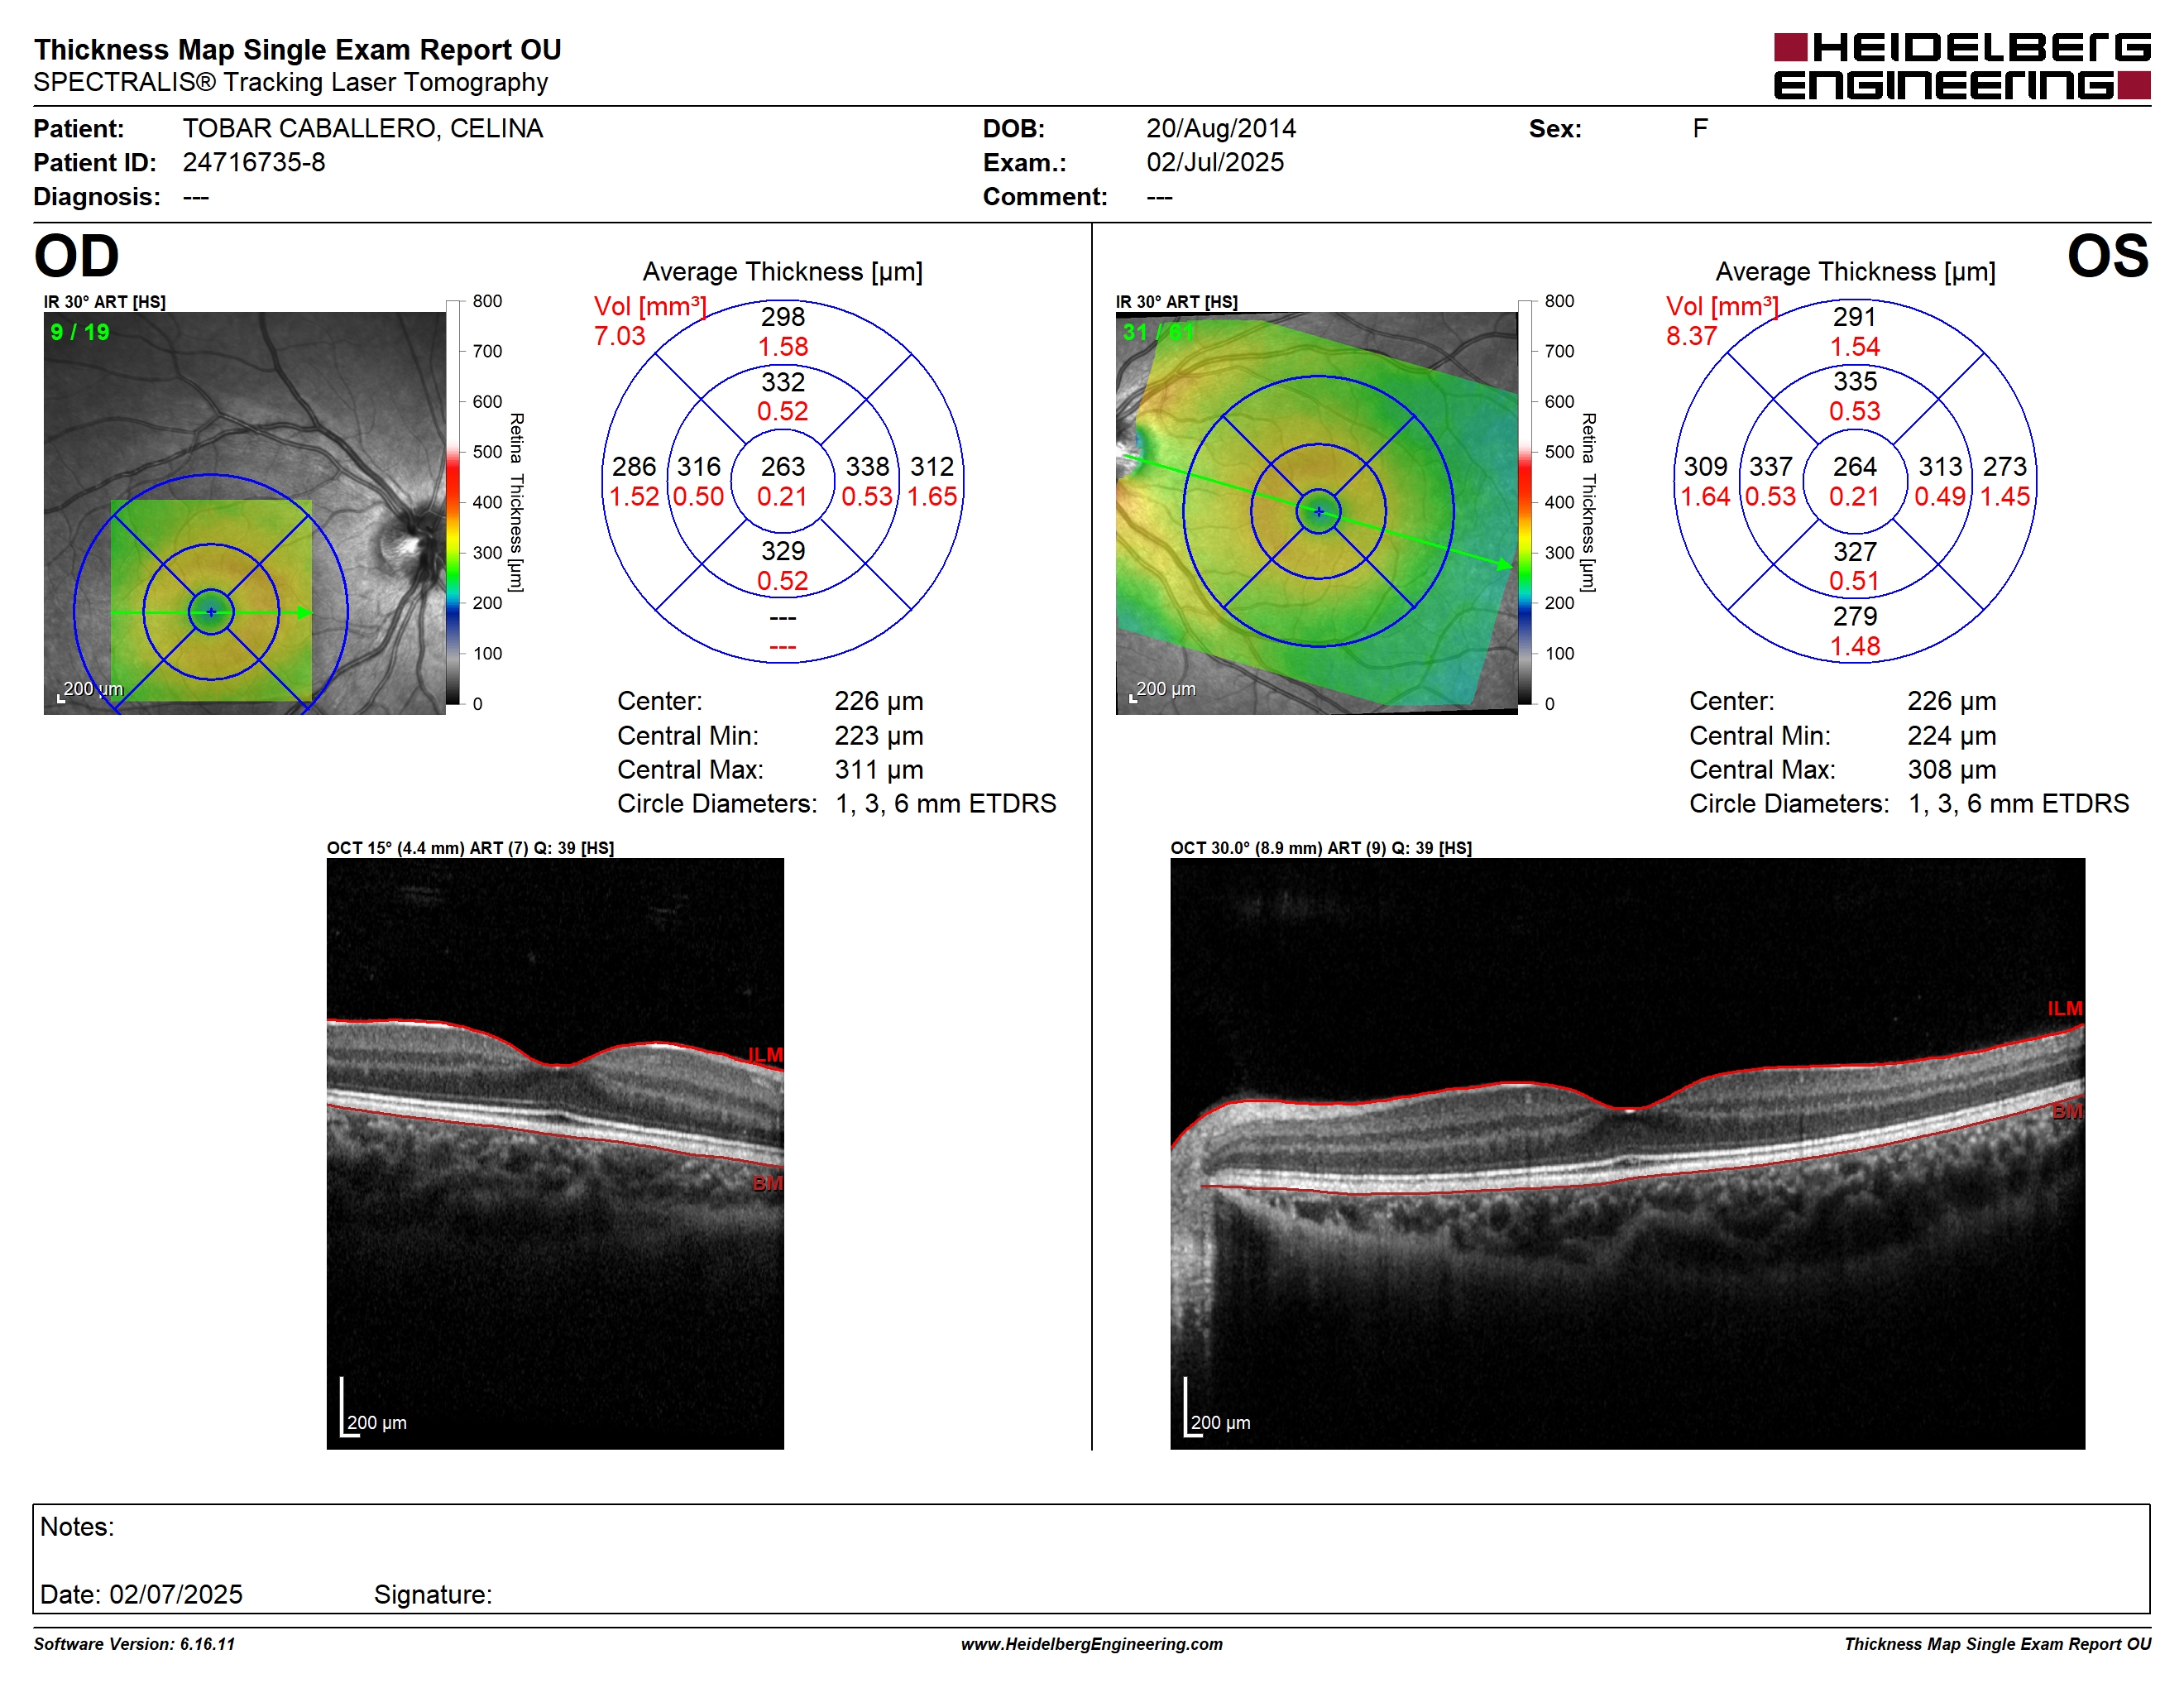Click OD outer superior thickness 298

(782, 317)
